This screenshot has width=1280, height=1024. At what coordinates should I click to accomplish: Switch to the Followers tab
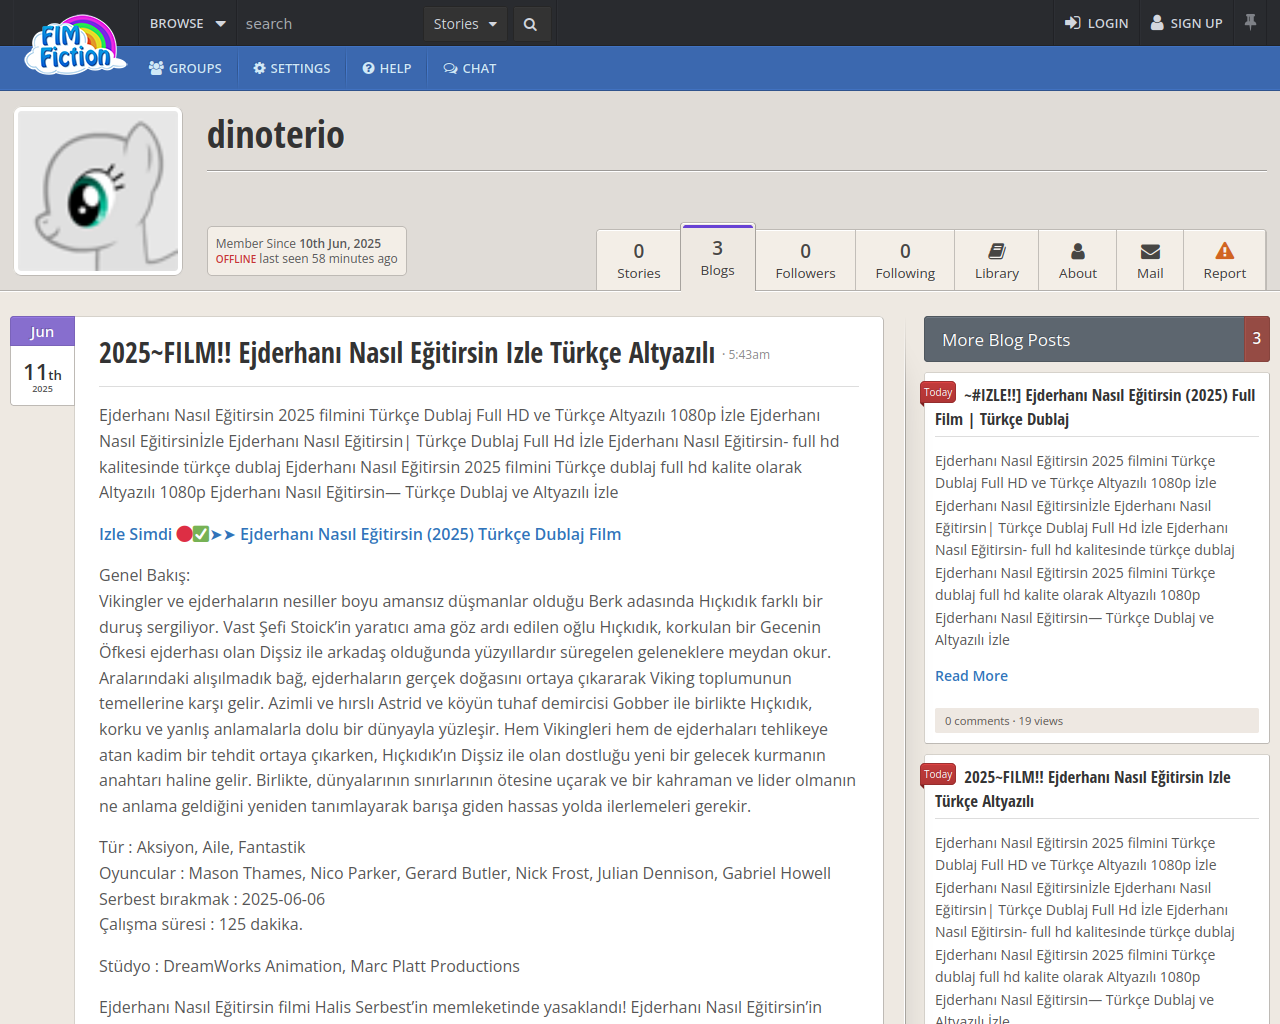pos(805,260)
